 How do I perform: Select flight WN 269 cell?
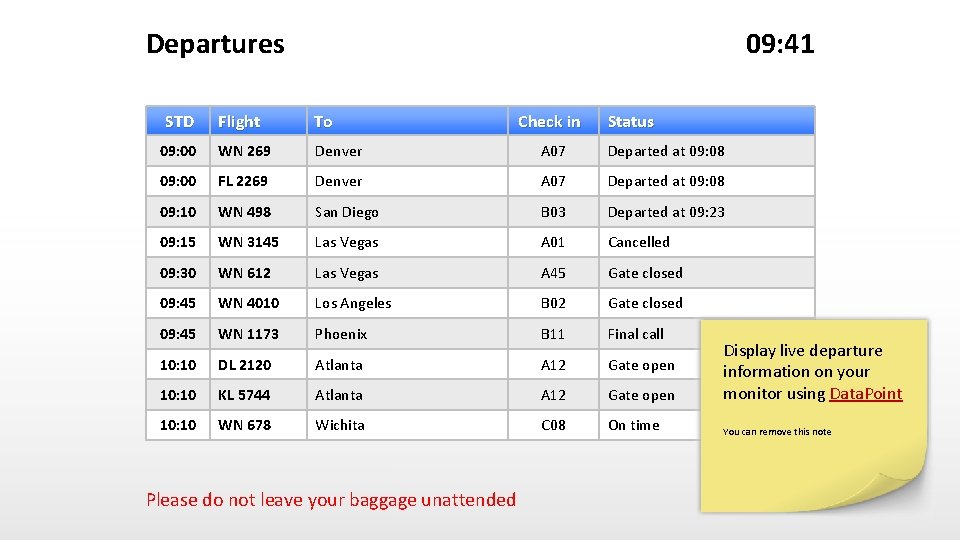click(258, 151)
